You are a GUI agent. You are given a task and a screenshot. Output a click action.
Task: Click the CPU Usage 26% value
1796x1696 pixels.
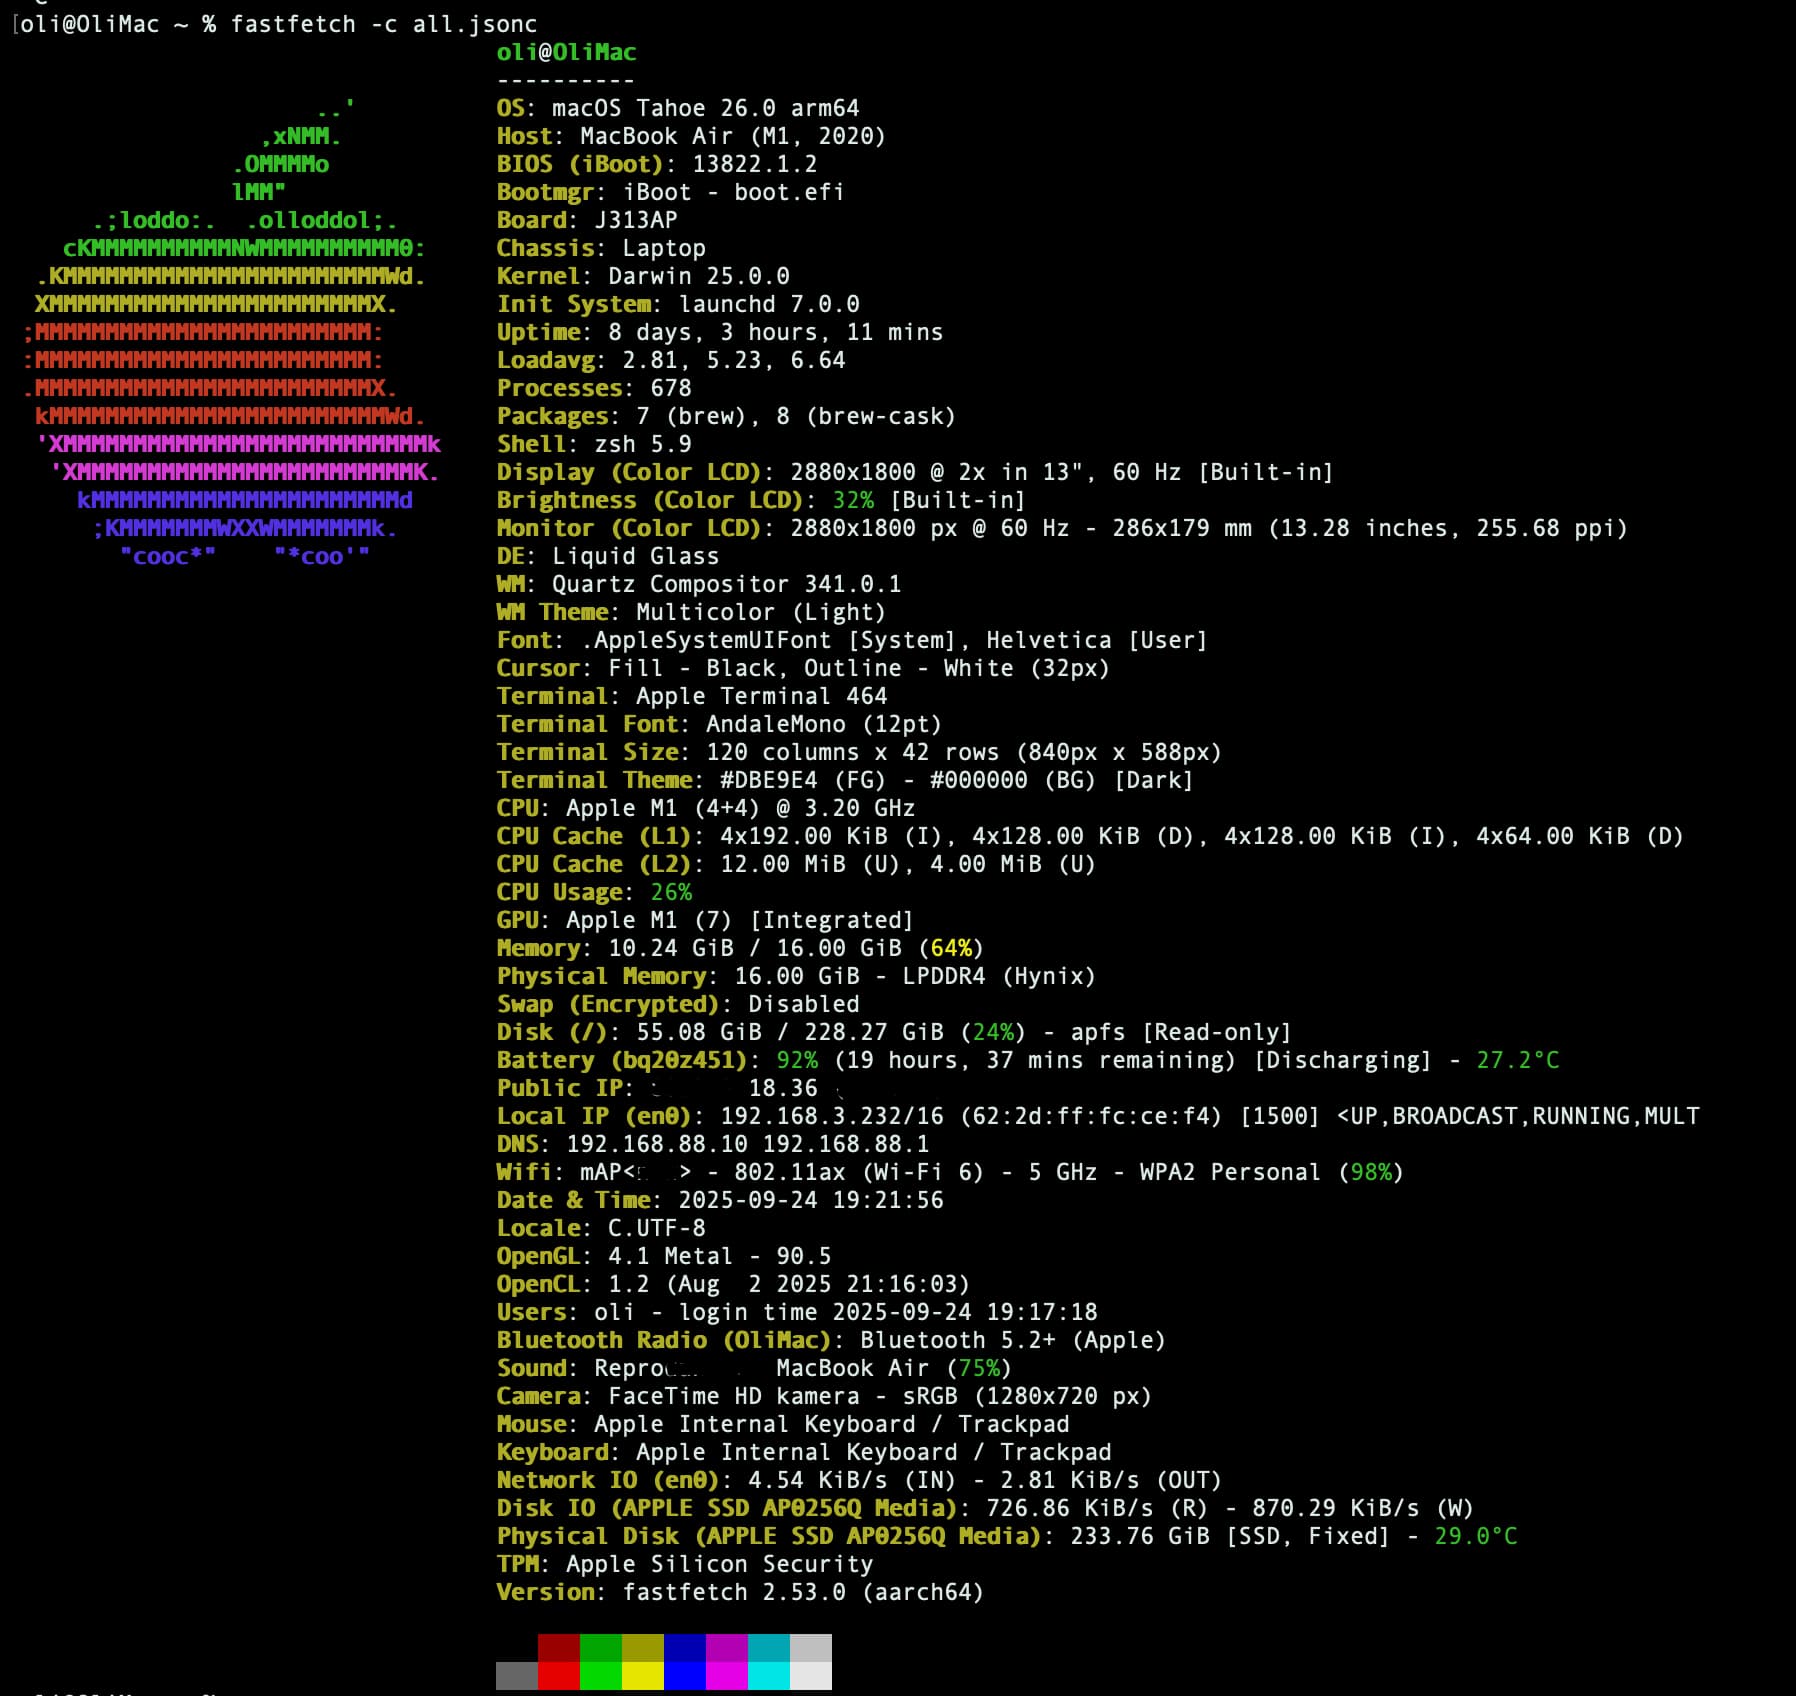tap(671, 892)
